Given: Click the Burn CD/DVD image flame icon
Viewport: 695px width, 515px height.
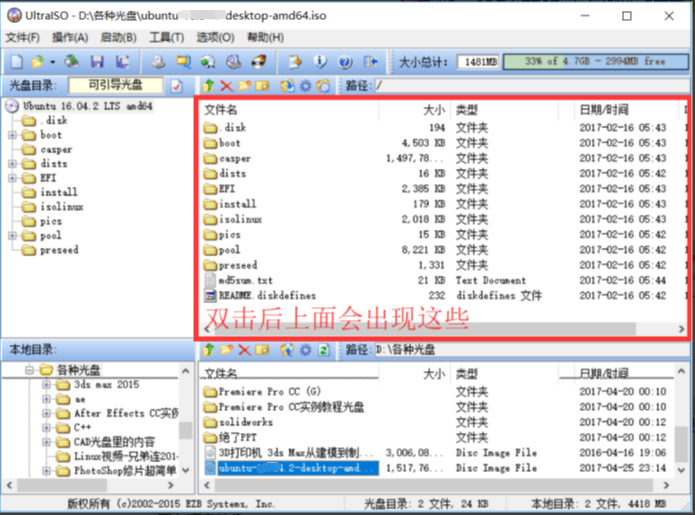Looking at the screenshot, I should [259, 62].
